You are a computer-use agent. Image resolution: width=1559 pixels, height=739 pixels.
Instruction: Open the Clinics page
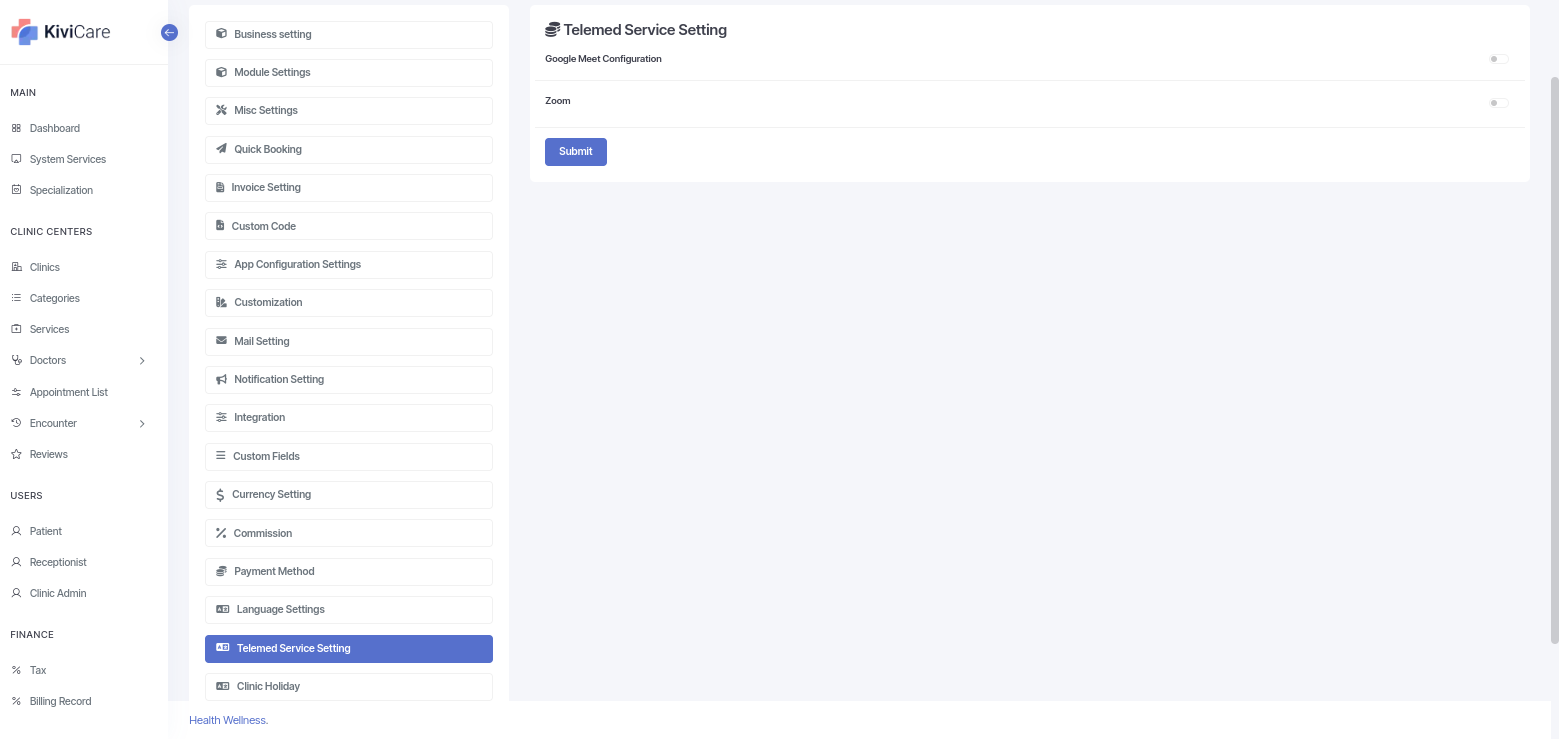tap(45, 267)
